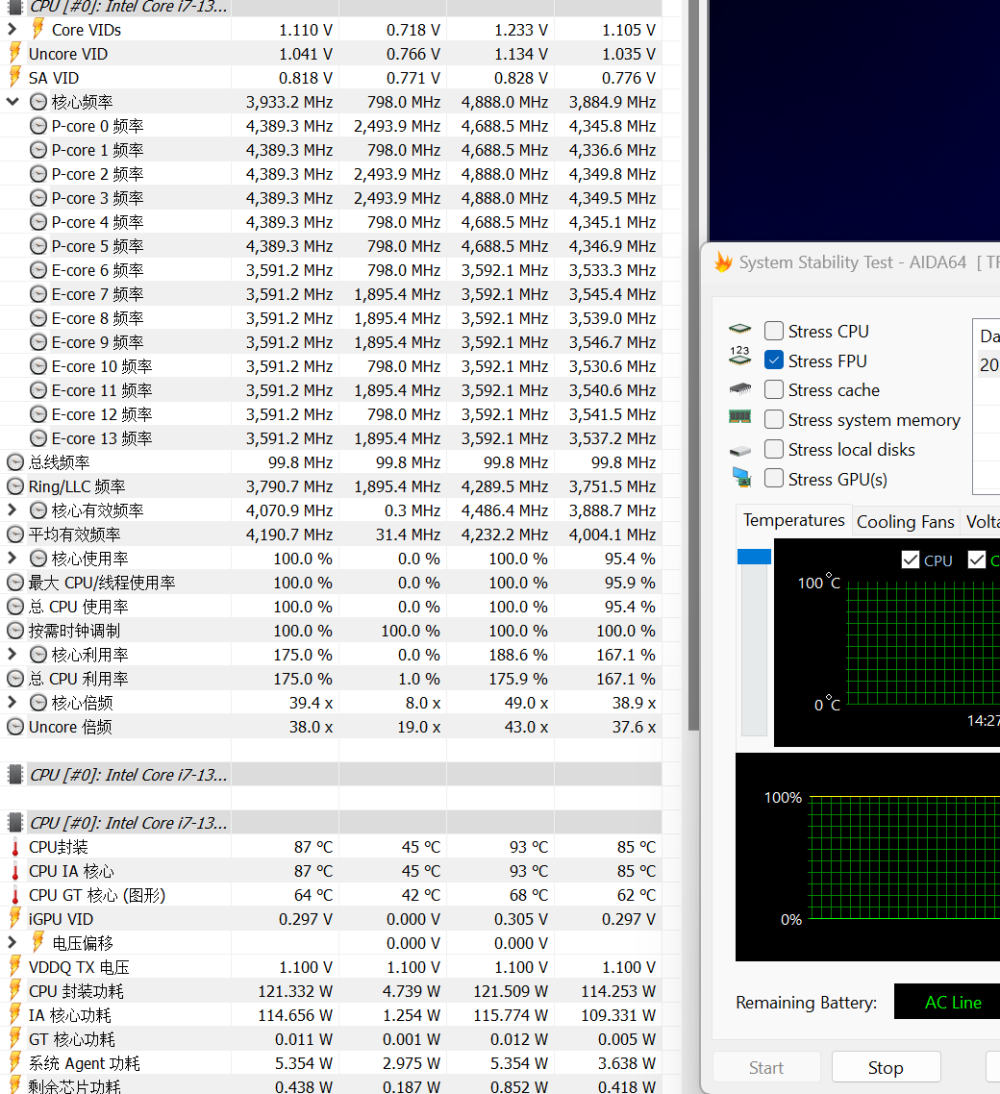The height and width of the screenshot is (1094, 1000).
Task: Uncheck the Stress FPU checkbox
Action: click(x=773, y=360)
